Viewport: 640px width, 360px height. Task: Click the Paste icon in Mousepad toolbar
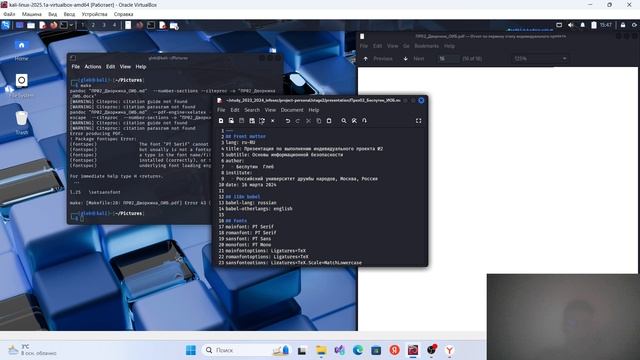coord(329,121)
